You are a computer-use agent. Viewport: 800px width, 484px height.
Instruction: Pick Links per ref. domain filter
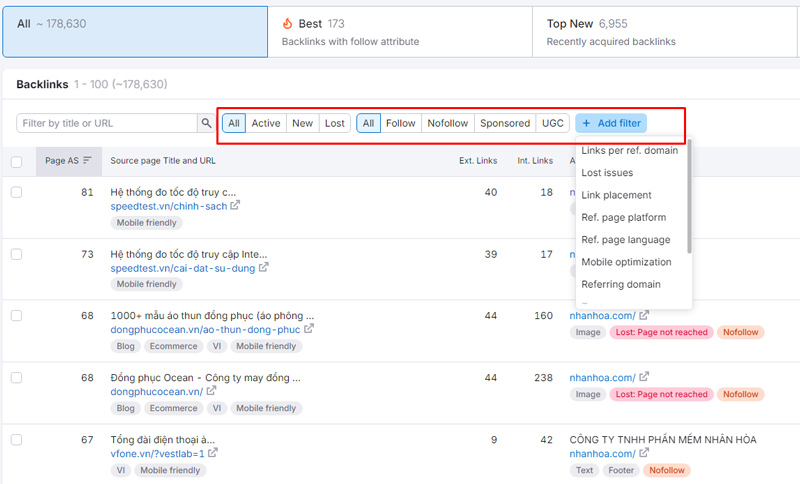coord(632,150)
